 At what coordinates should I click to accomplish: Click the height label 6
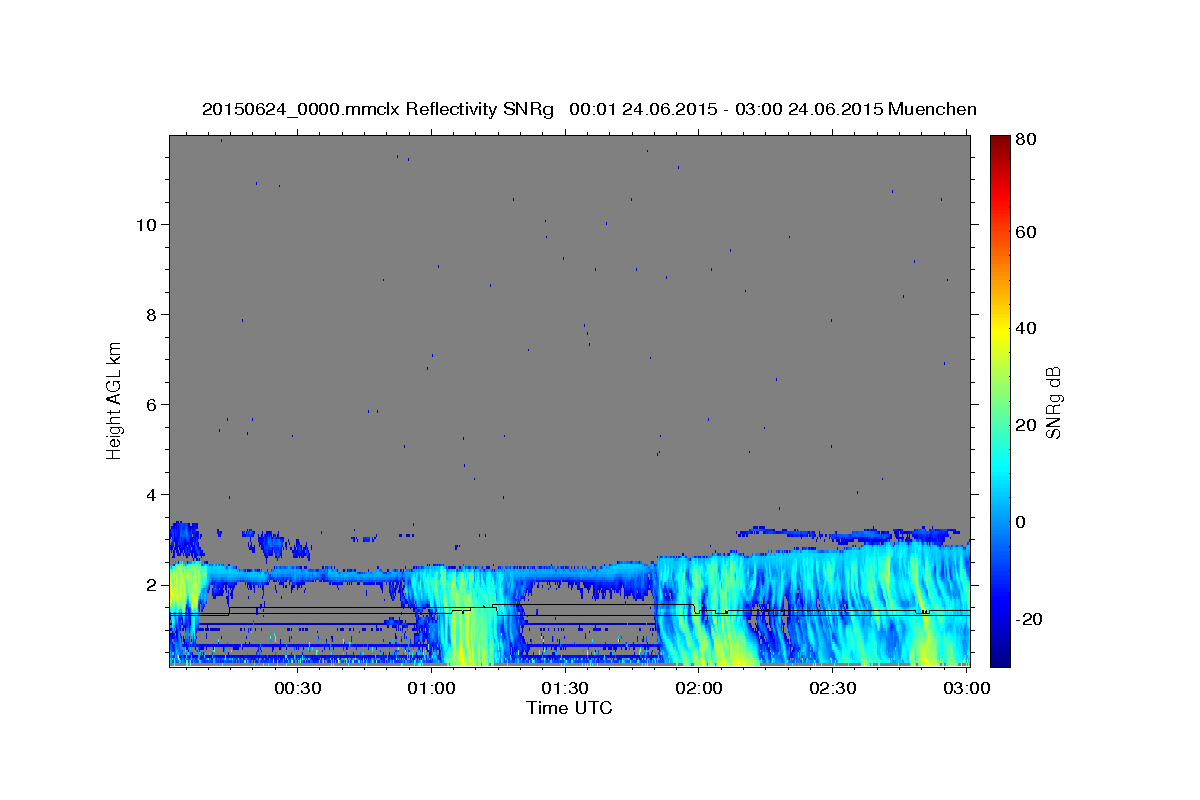[x=153, y=404]
